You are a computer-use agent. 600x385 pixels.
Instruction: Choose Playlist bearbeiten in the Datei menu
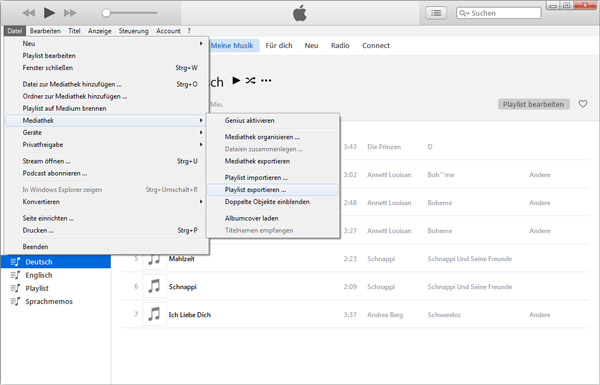click(x=106, y=55)
